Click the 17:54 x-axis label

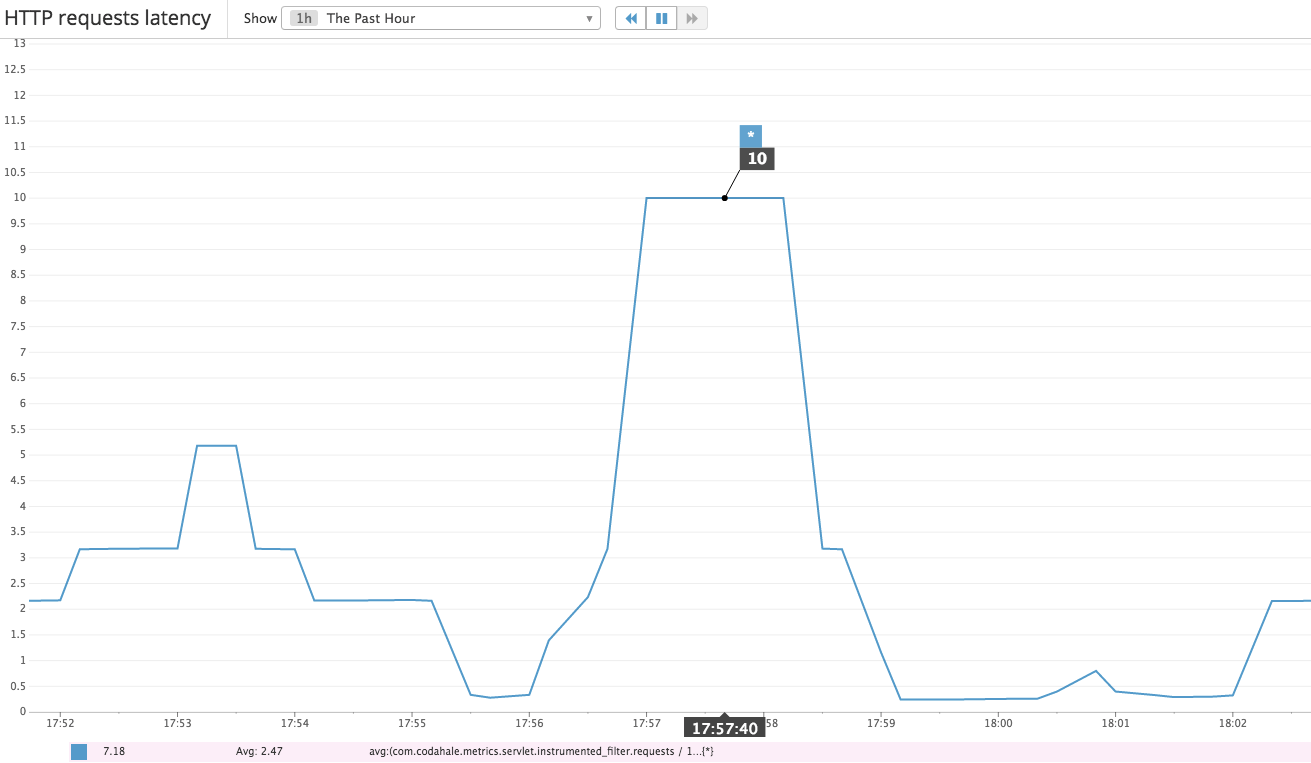click(x=294, y=722)
